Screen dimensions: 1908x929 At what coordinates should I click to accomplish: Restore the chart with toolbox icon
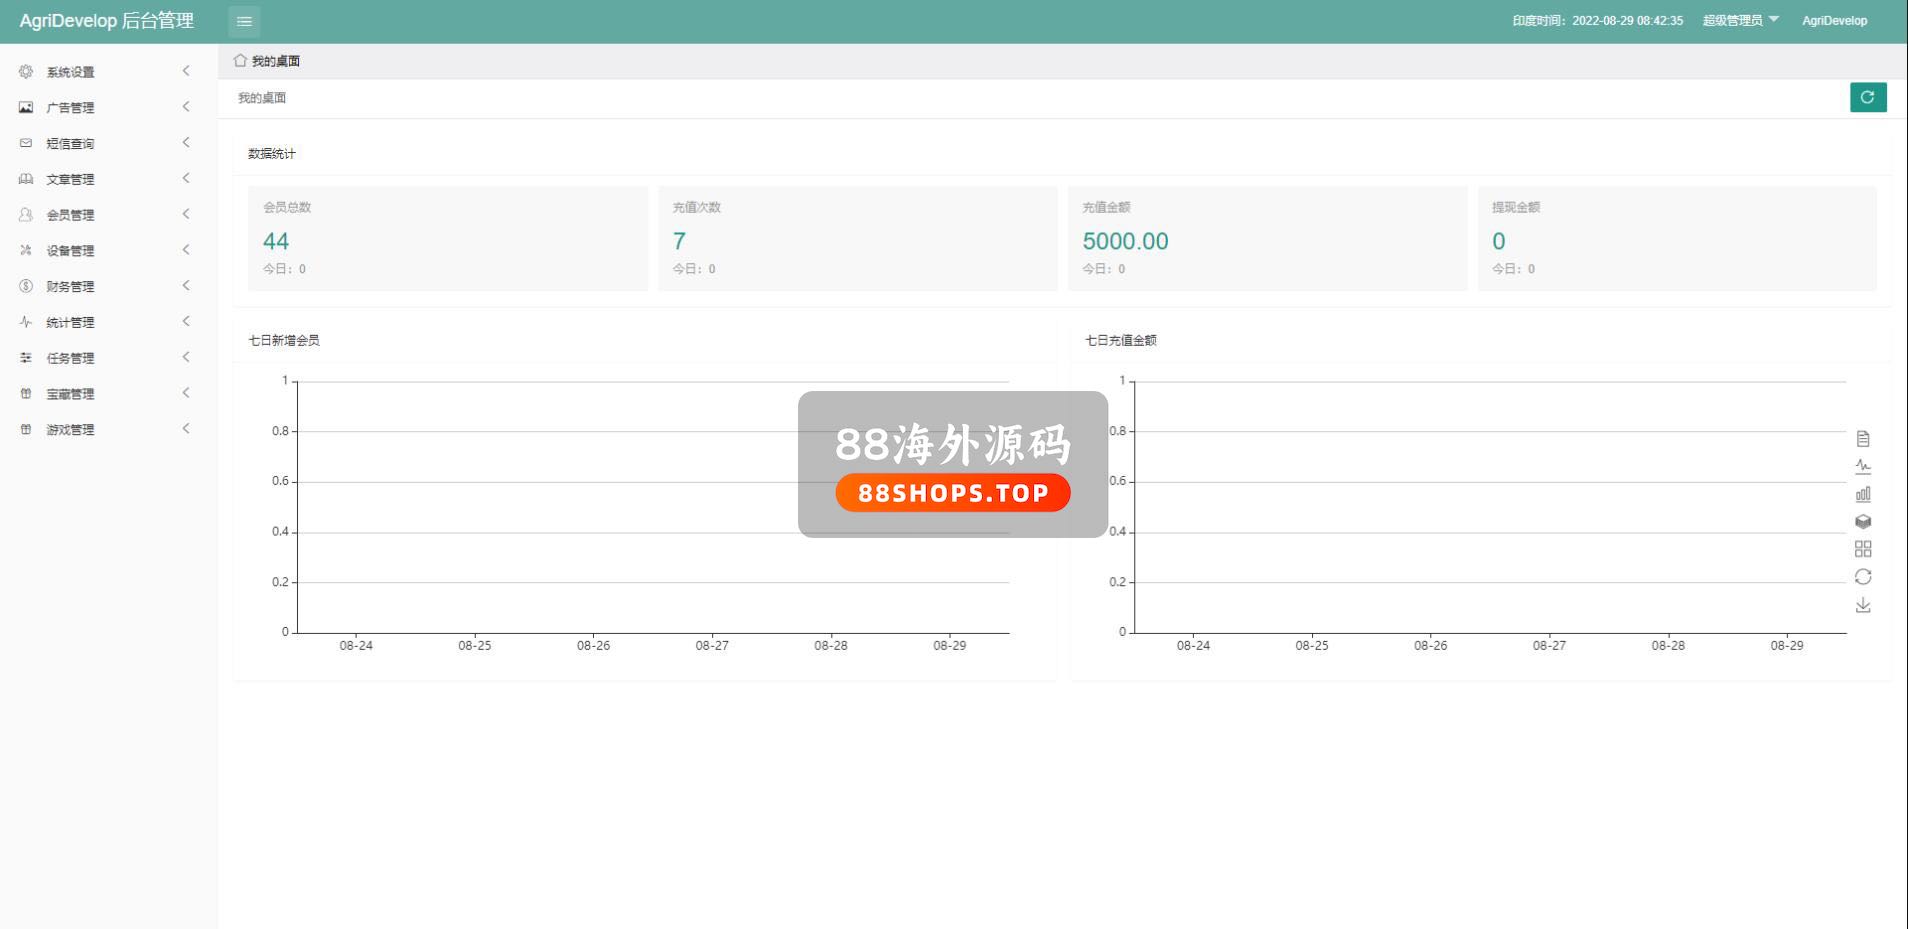tap(1862, 577)
